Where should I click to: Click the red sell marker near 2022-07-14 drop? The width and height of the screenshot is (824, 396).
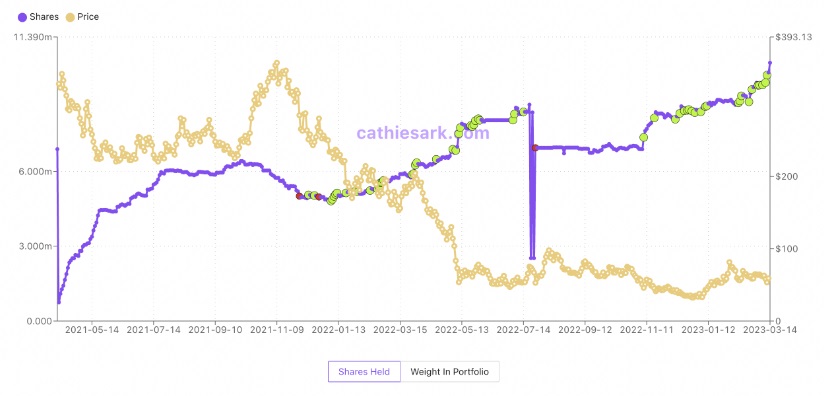pos(535,148)
